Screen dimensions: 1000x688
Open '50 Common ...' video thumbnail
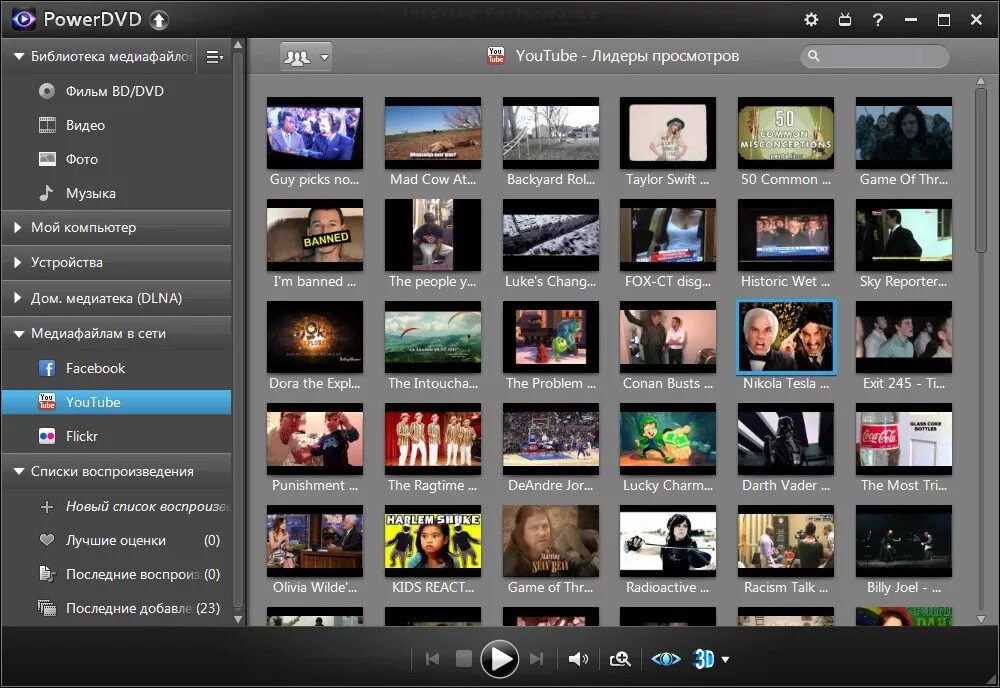(x=786, y=133)
